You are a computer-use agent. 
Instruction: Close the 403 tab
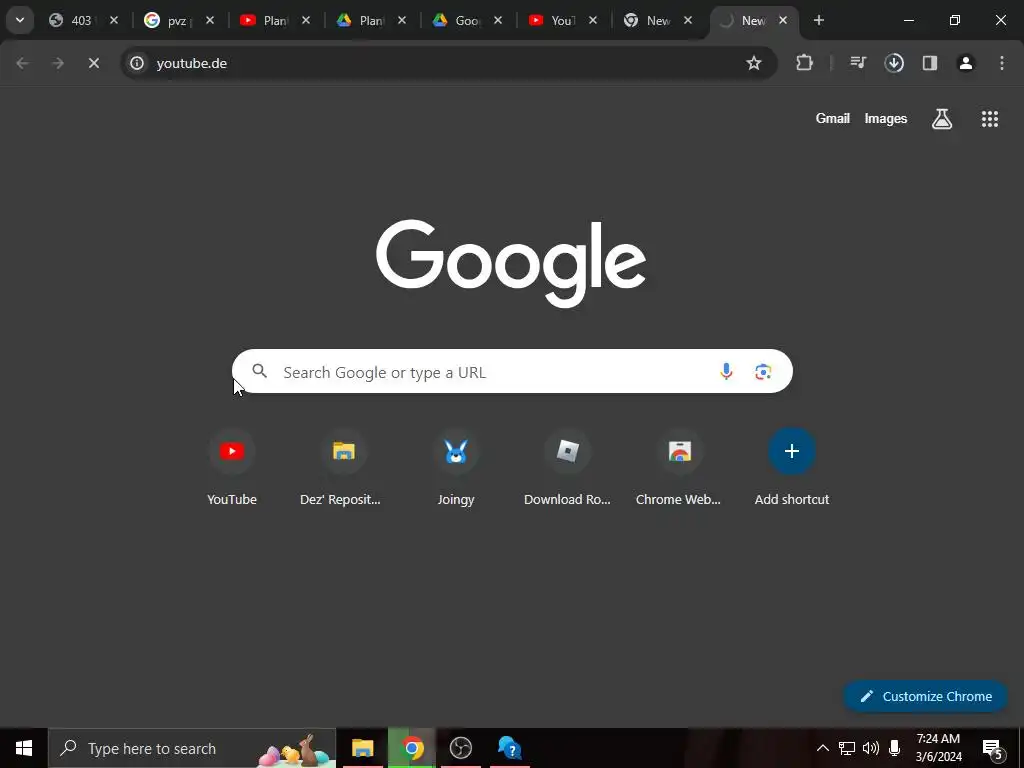tap(114, 20)
